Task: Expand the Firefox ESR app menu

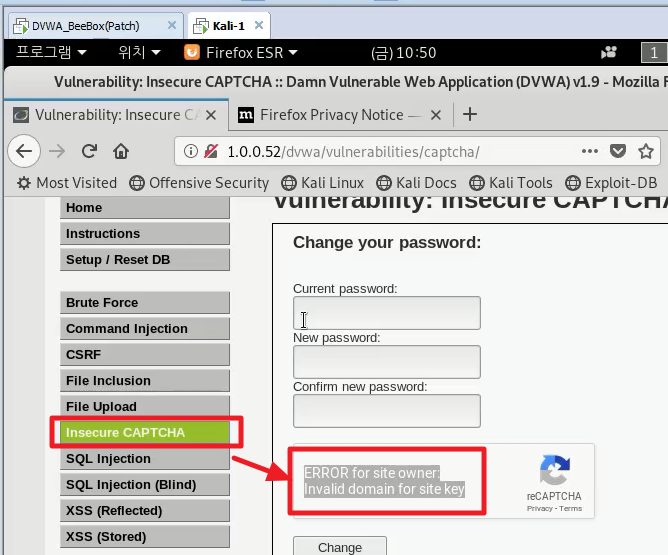Action: point(241,52)
